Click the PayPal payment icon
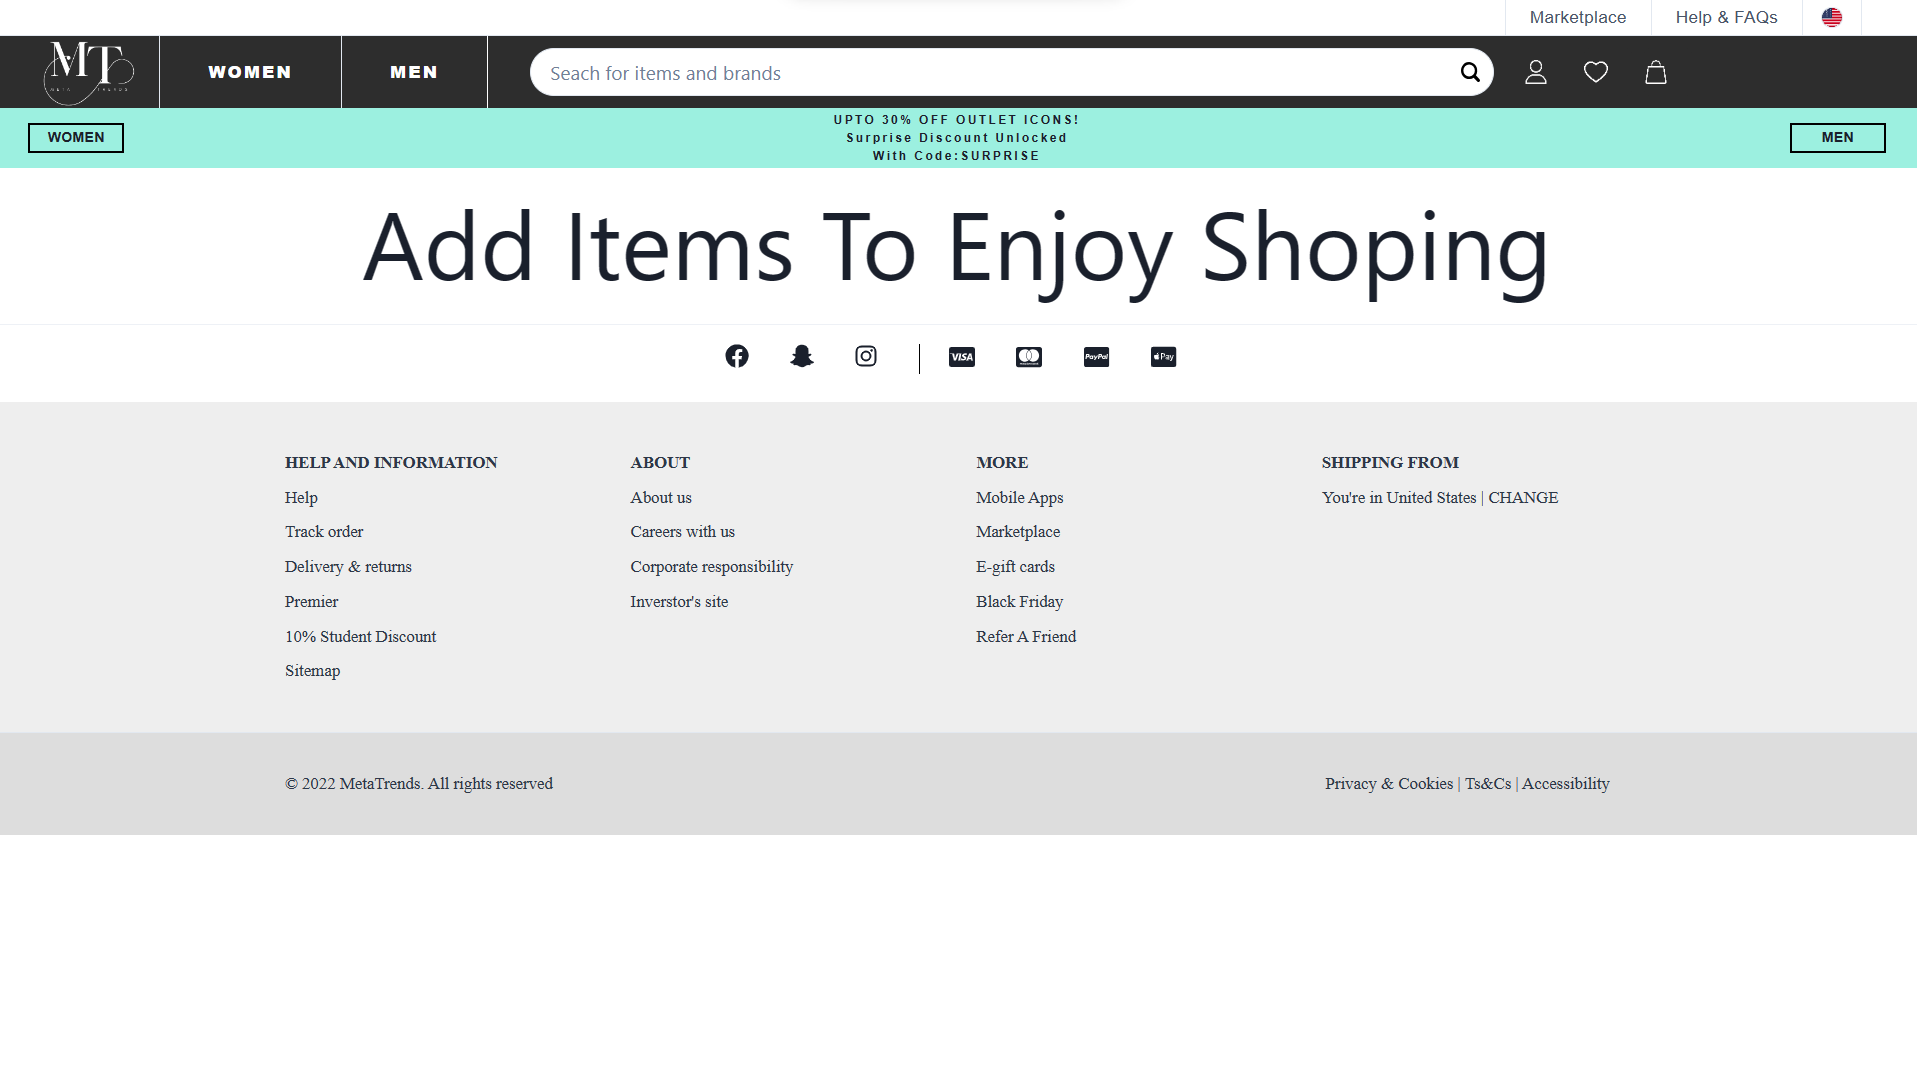 pyautogui.click(x=1096, y=357)
